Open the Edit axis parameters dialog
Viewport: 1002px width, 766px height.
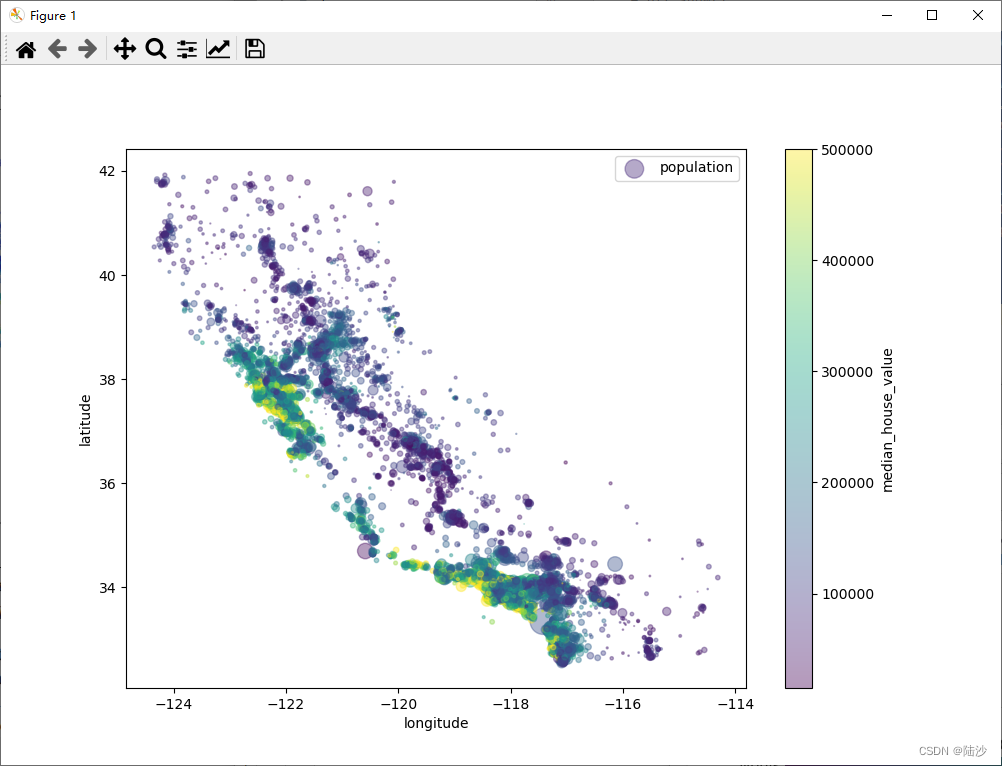(218, 49)
